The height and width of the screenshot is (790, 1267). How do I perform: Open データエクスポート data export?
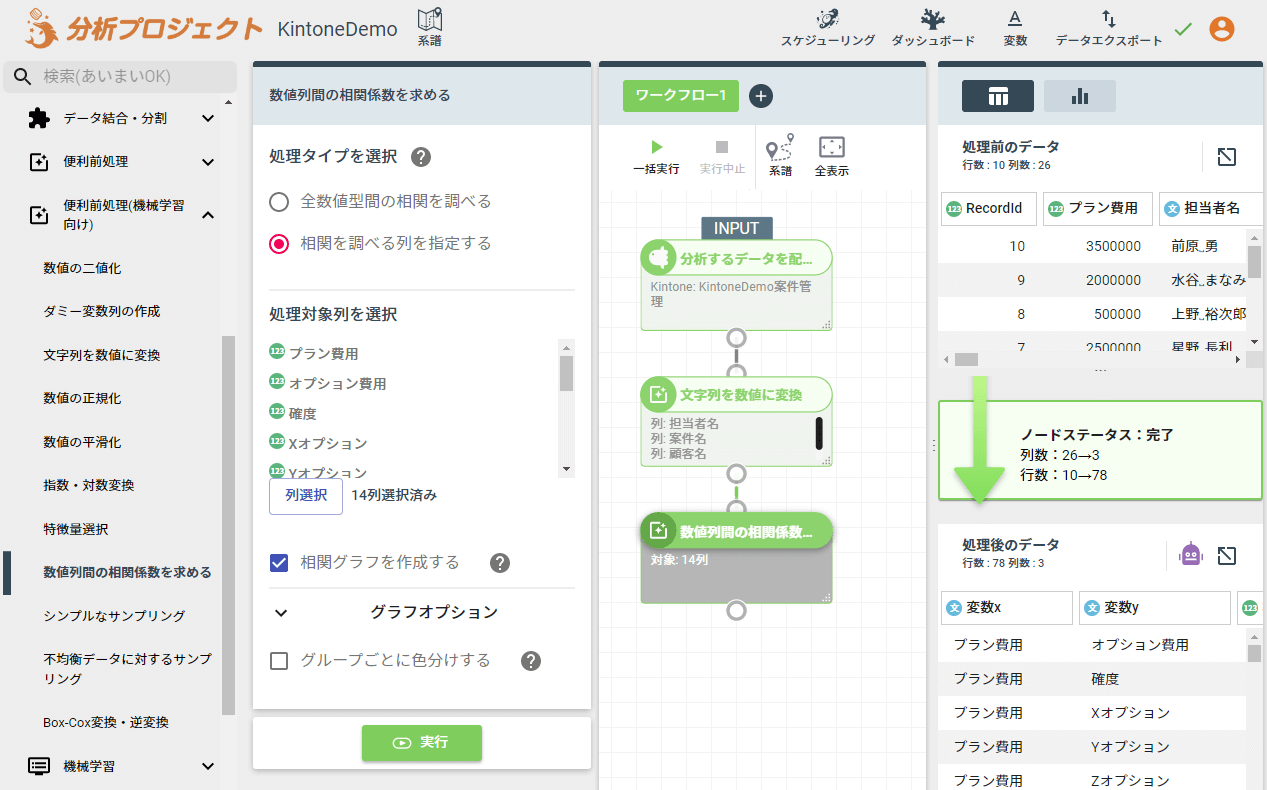pyautogui.click(x=1108, y=19)
